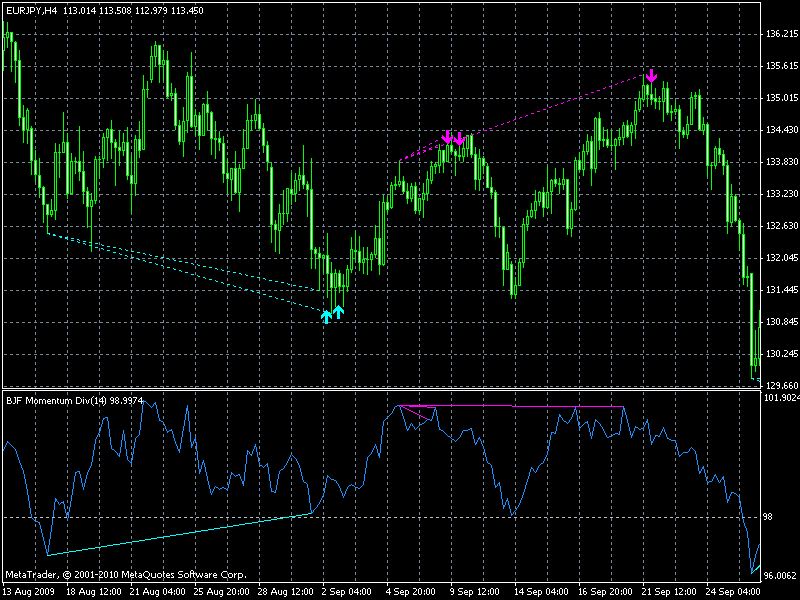Screen dimensions: 800x600
Task: Click the 13 Aug 2009 date label
Action: [29, 592]
